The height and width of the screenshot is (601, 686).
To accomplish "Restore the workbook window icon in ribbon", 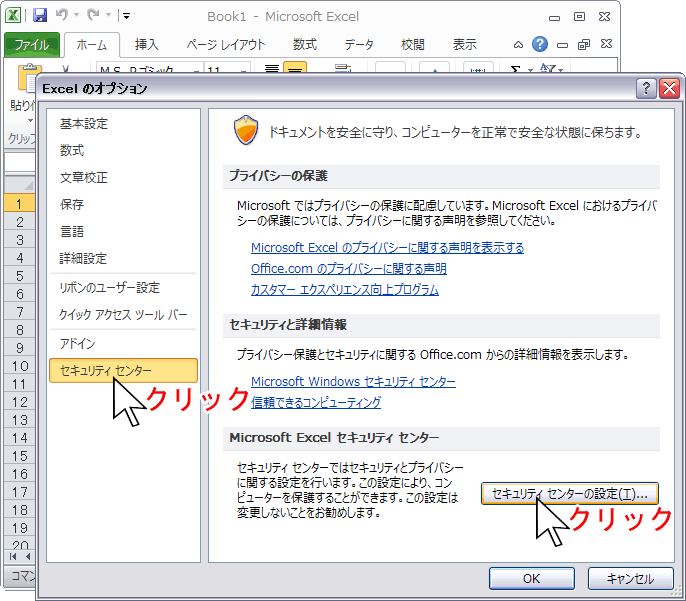I will tap(584, 45).
